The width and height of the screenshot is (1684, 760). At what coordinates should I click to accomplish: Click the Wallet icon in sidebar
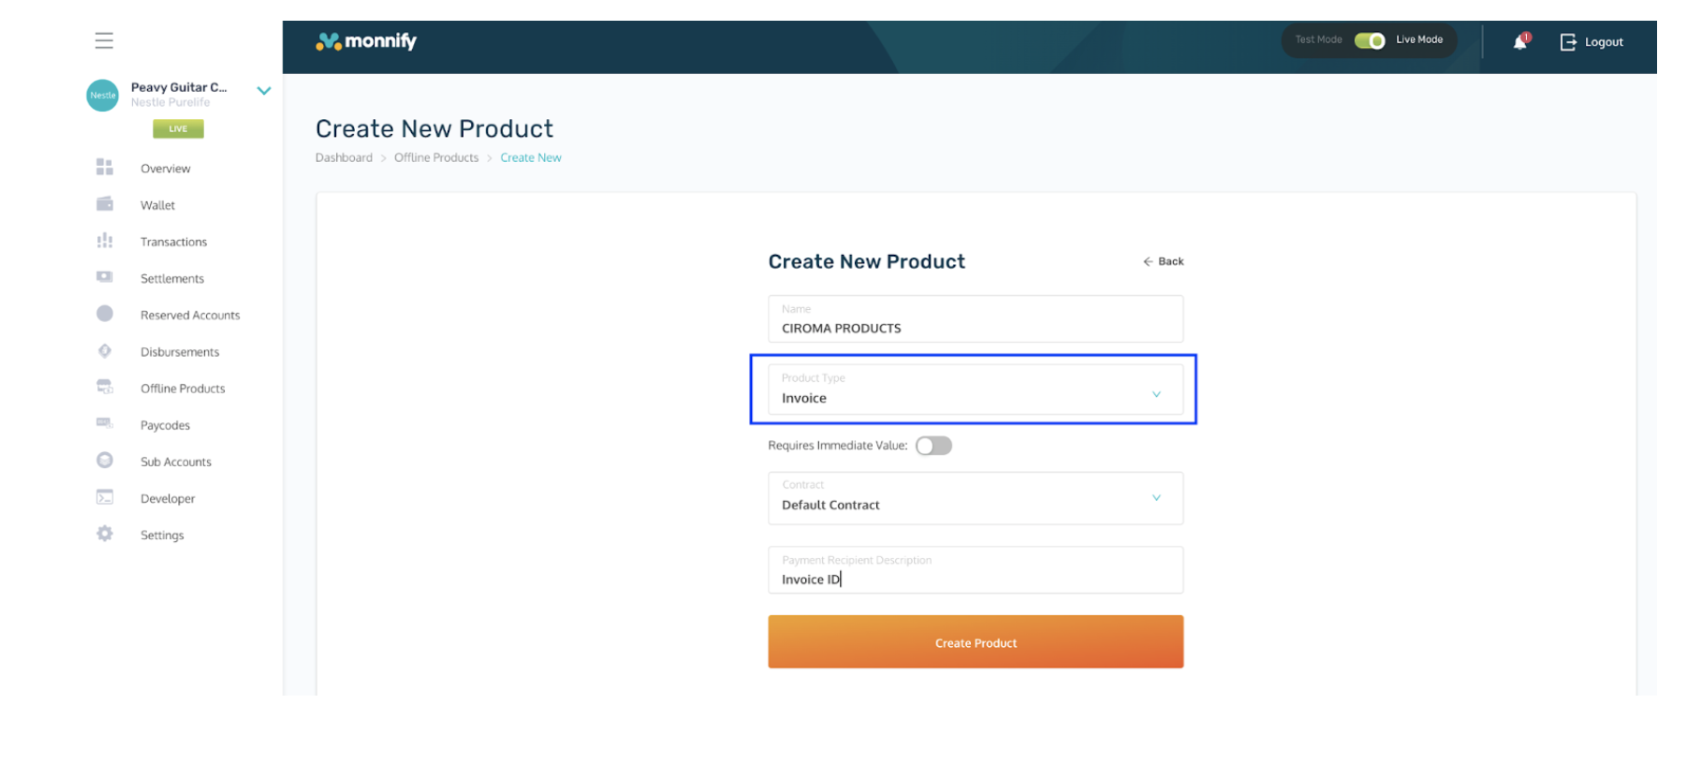(x=104, y=204)
